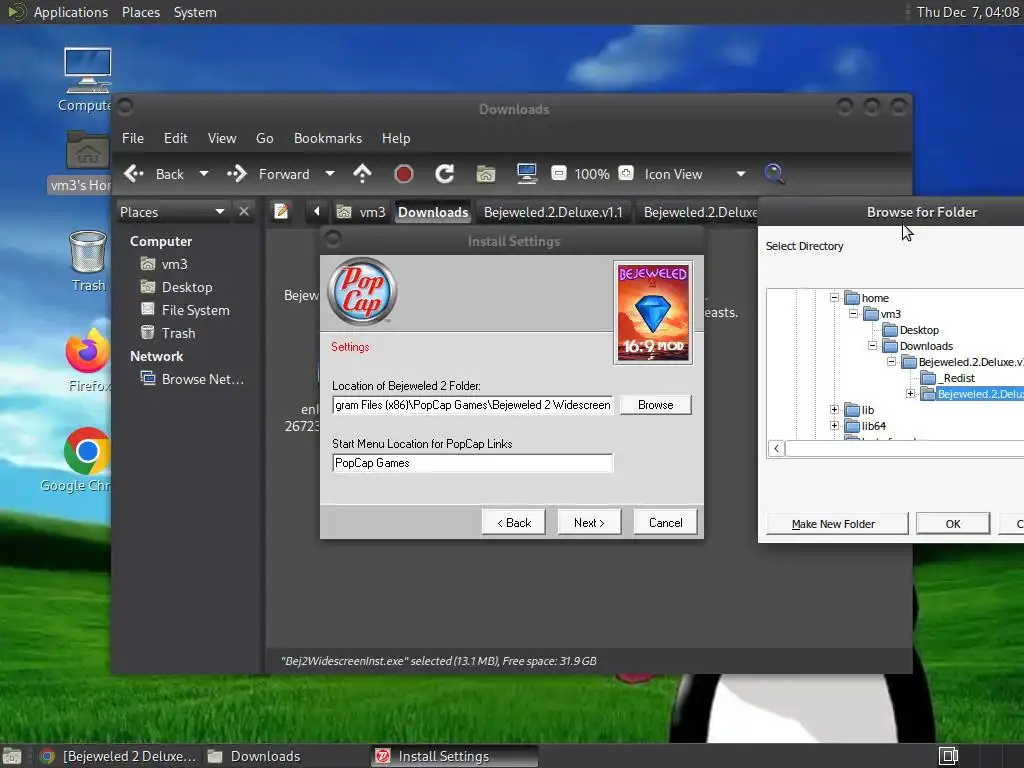Viewport: 1024px width, 768px height.
Task: Collapse the Downloads tree node
Action: click(872, 346)
